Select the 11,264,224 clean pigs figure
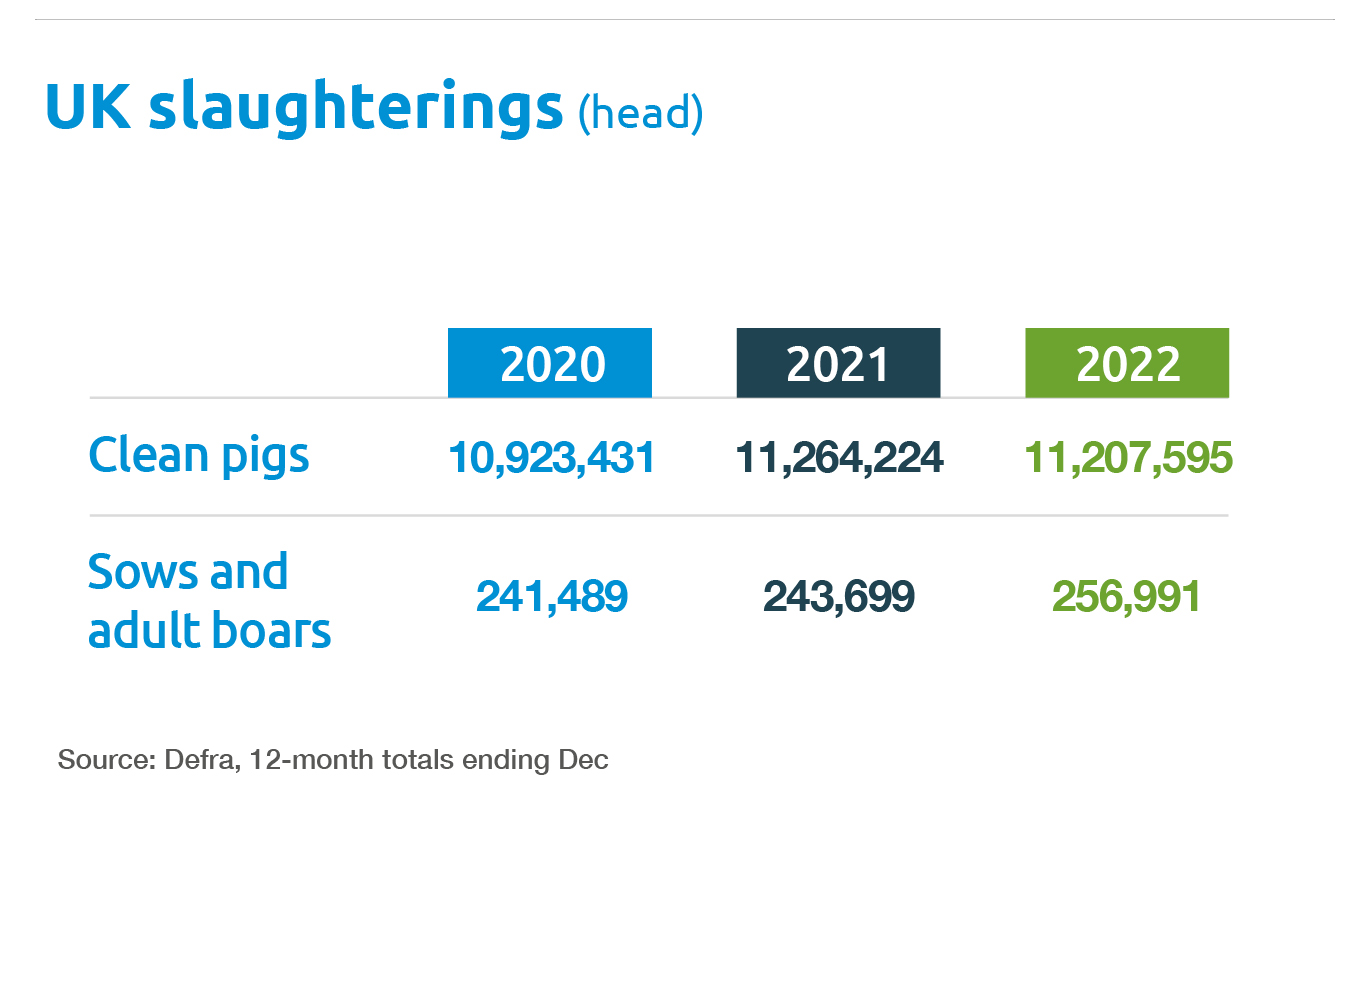The width and height of the screenshot is (1370, 1000). [x=839, y=458]
